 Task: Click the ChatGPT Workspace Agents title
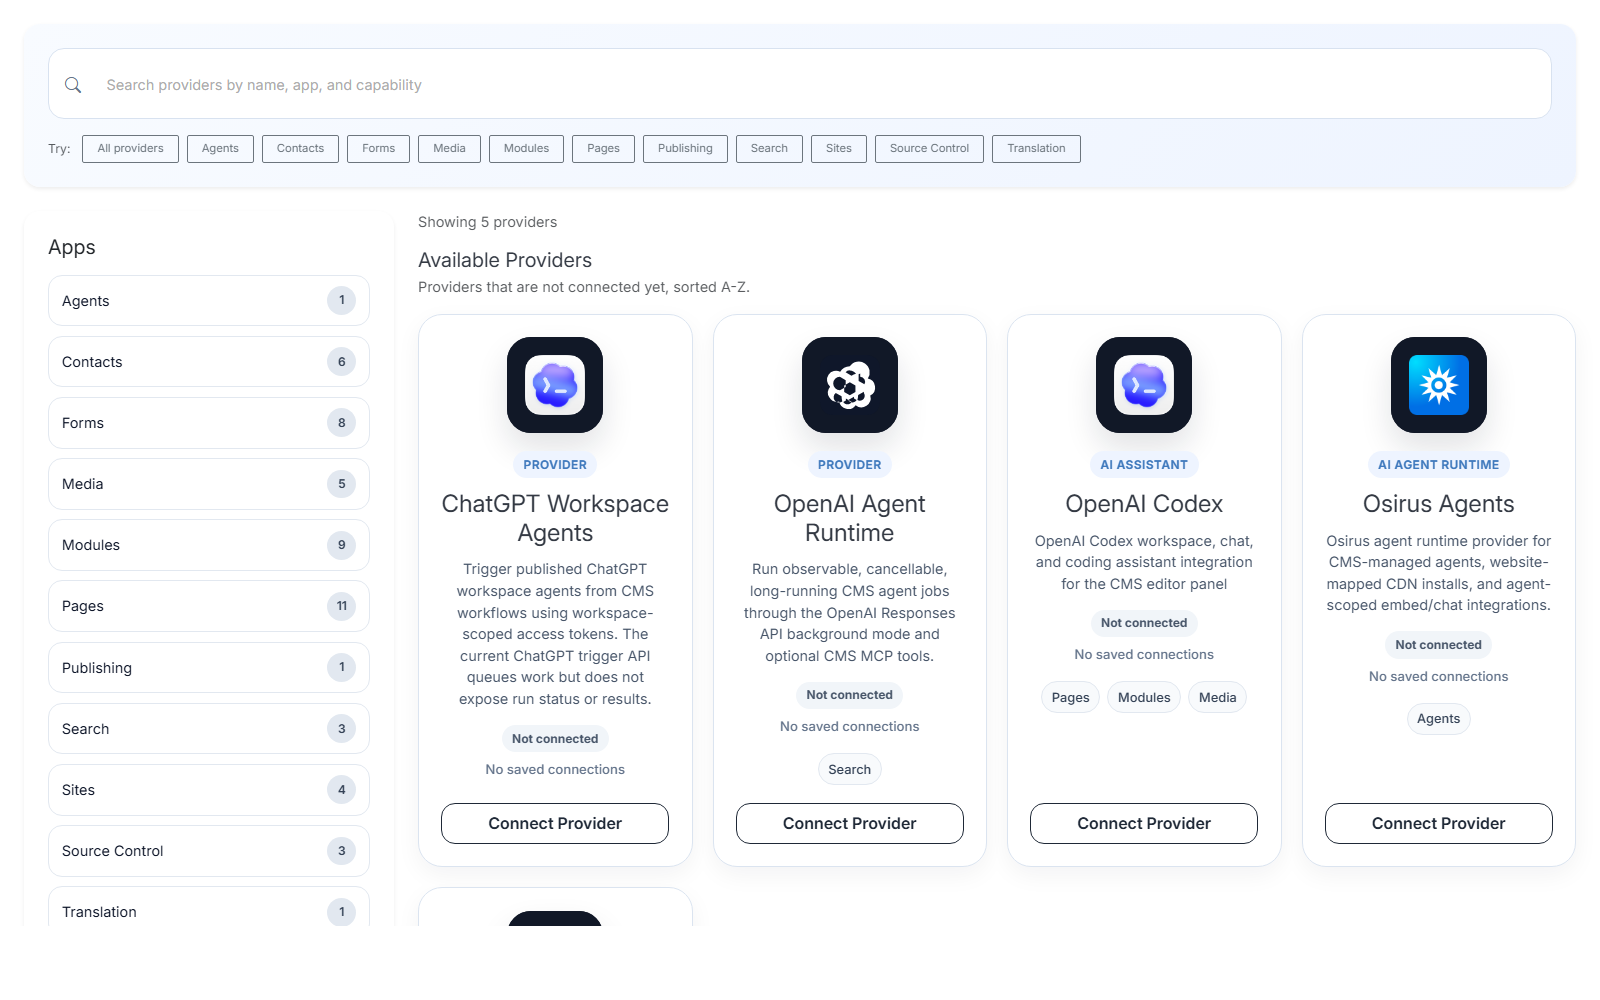click(x=555, y=518)
